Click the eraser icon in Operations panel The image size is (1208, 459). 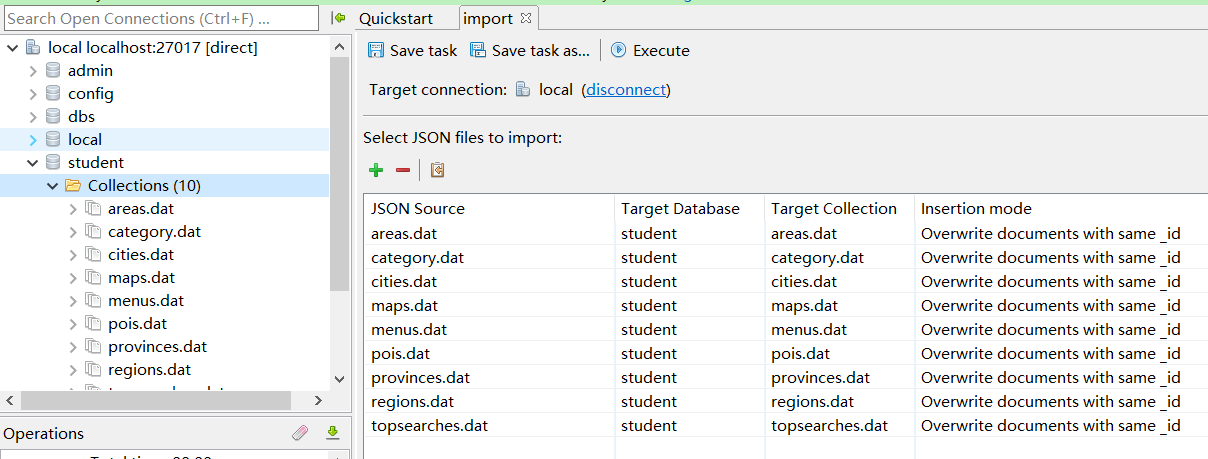300,433
